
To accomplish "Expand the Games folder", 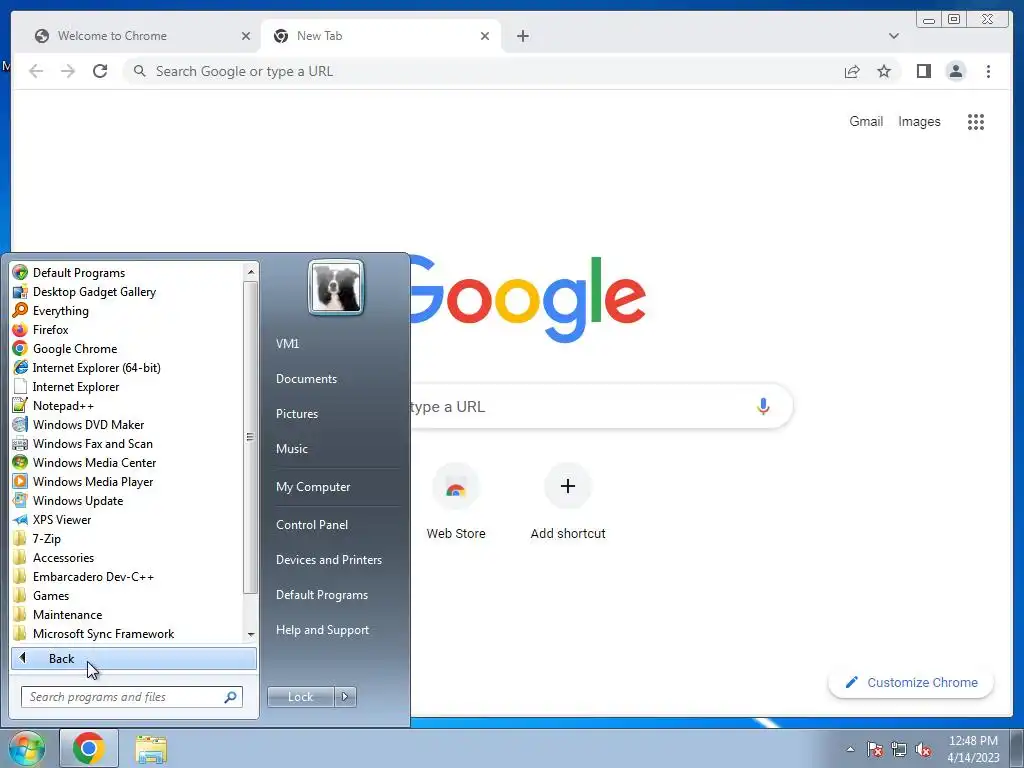I will 50,595.
